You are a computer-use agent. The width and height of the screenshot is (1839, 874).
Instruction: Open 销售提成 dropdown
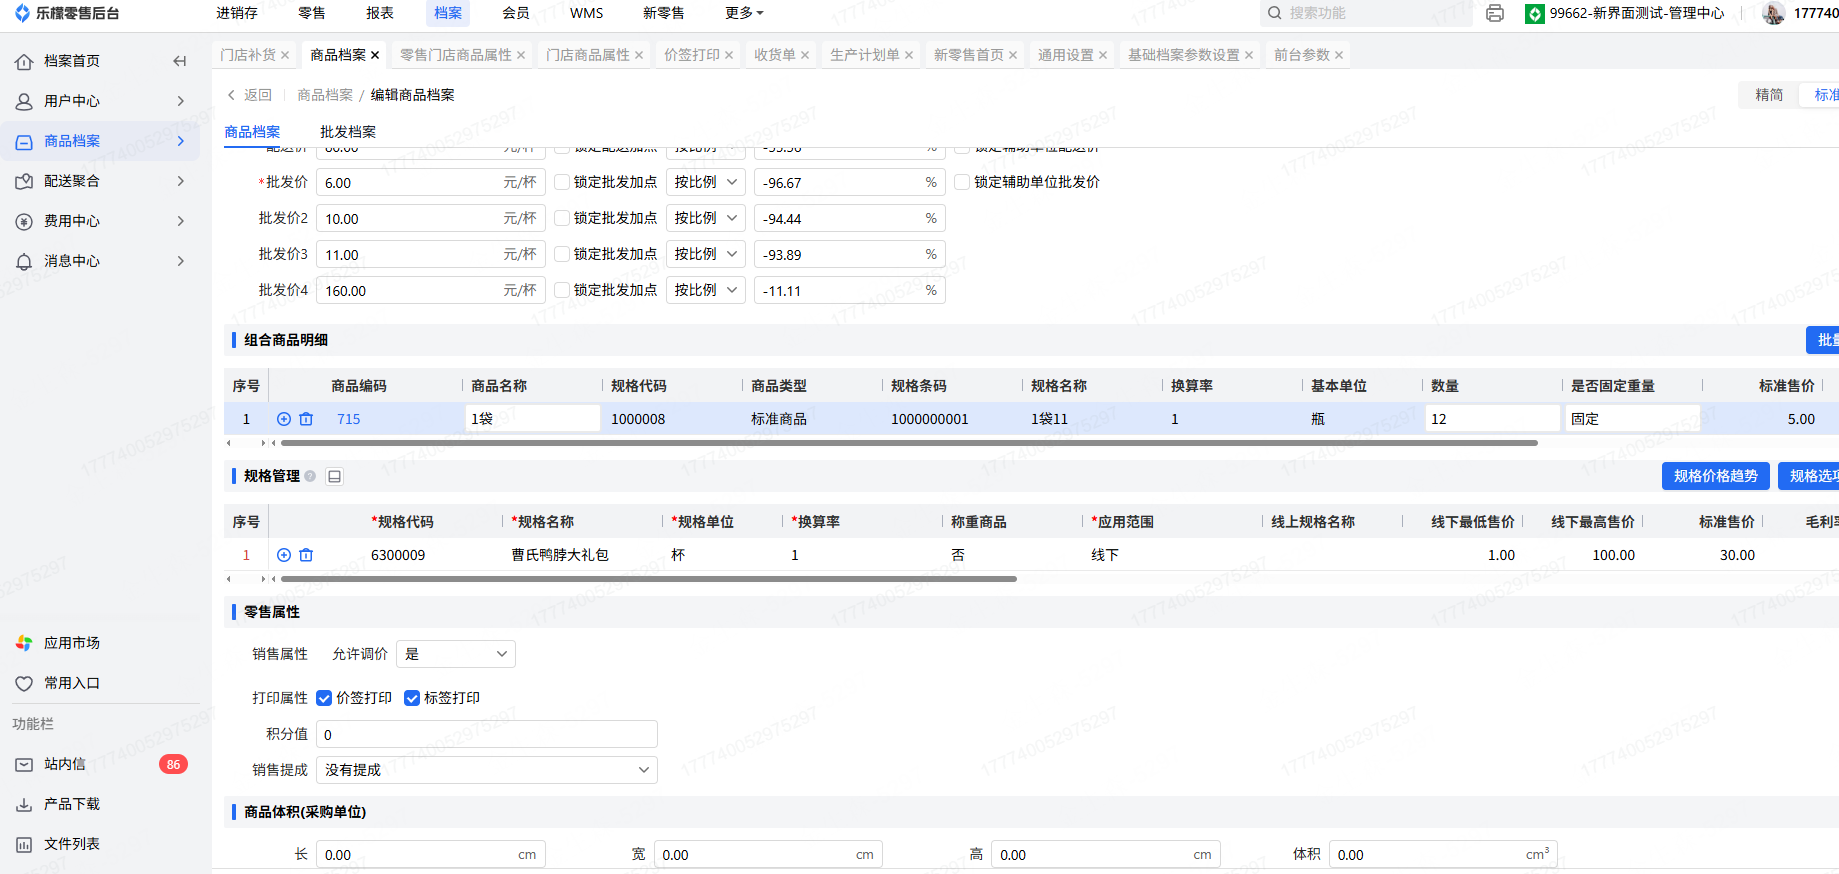click(487, 770)
